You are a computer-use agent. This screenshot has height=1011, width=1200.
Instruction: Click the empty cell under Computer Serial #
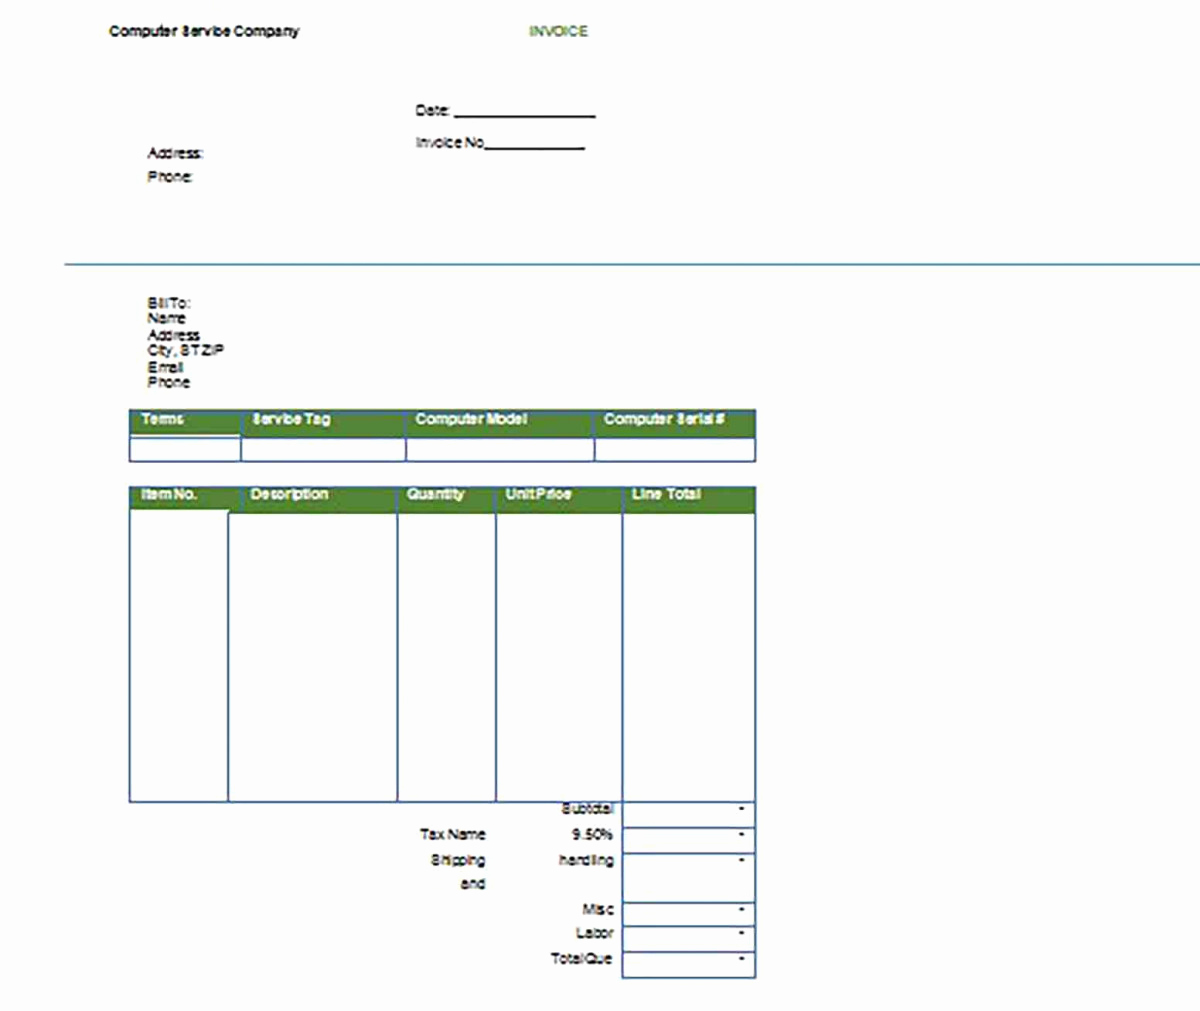tap(675, 449)
